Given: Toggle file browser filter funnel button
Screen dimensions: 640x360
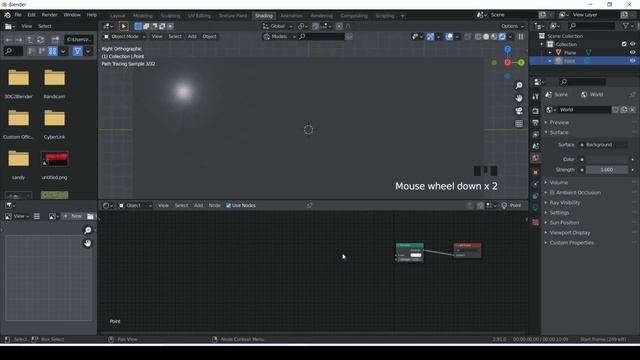Looking at the screenshot, I should 77,51.
